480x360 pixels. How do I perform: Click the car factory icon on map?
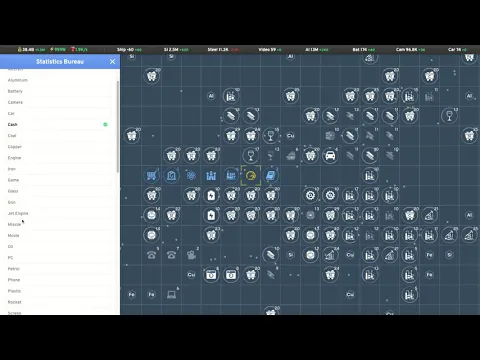pyautogui.click(x=330, y=155)
